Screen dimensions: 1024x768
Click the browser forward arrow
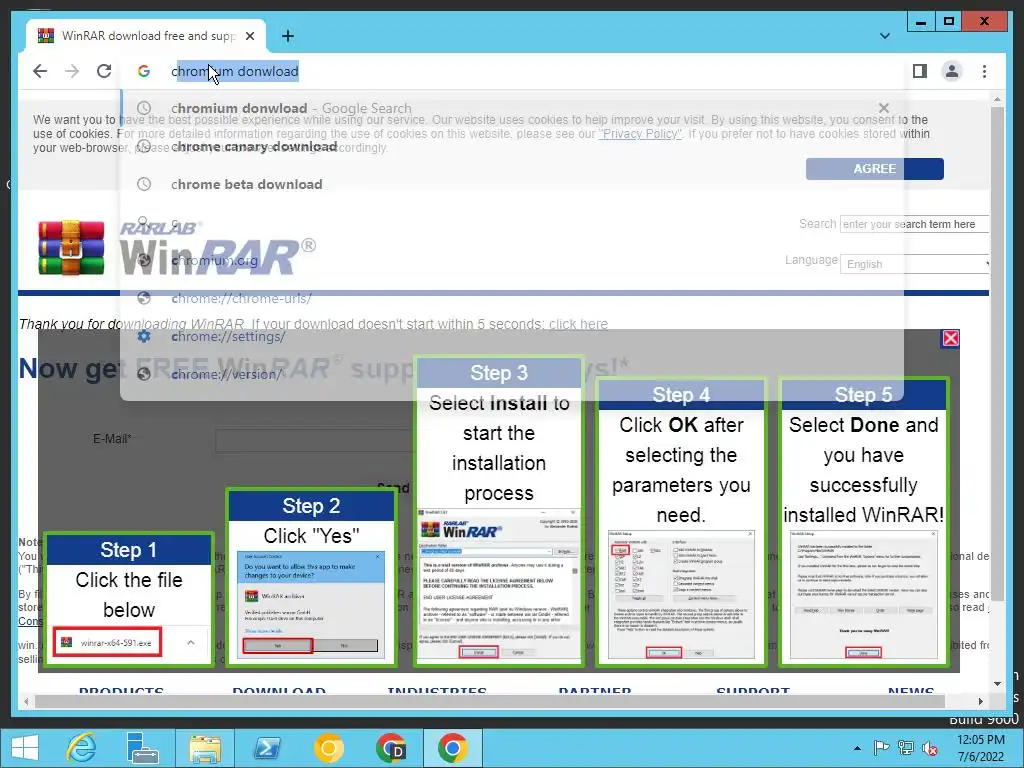tap(72, 71)
